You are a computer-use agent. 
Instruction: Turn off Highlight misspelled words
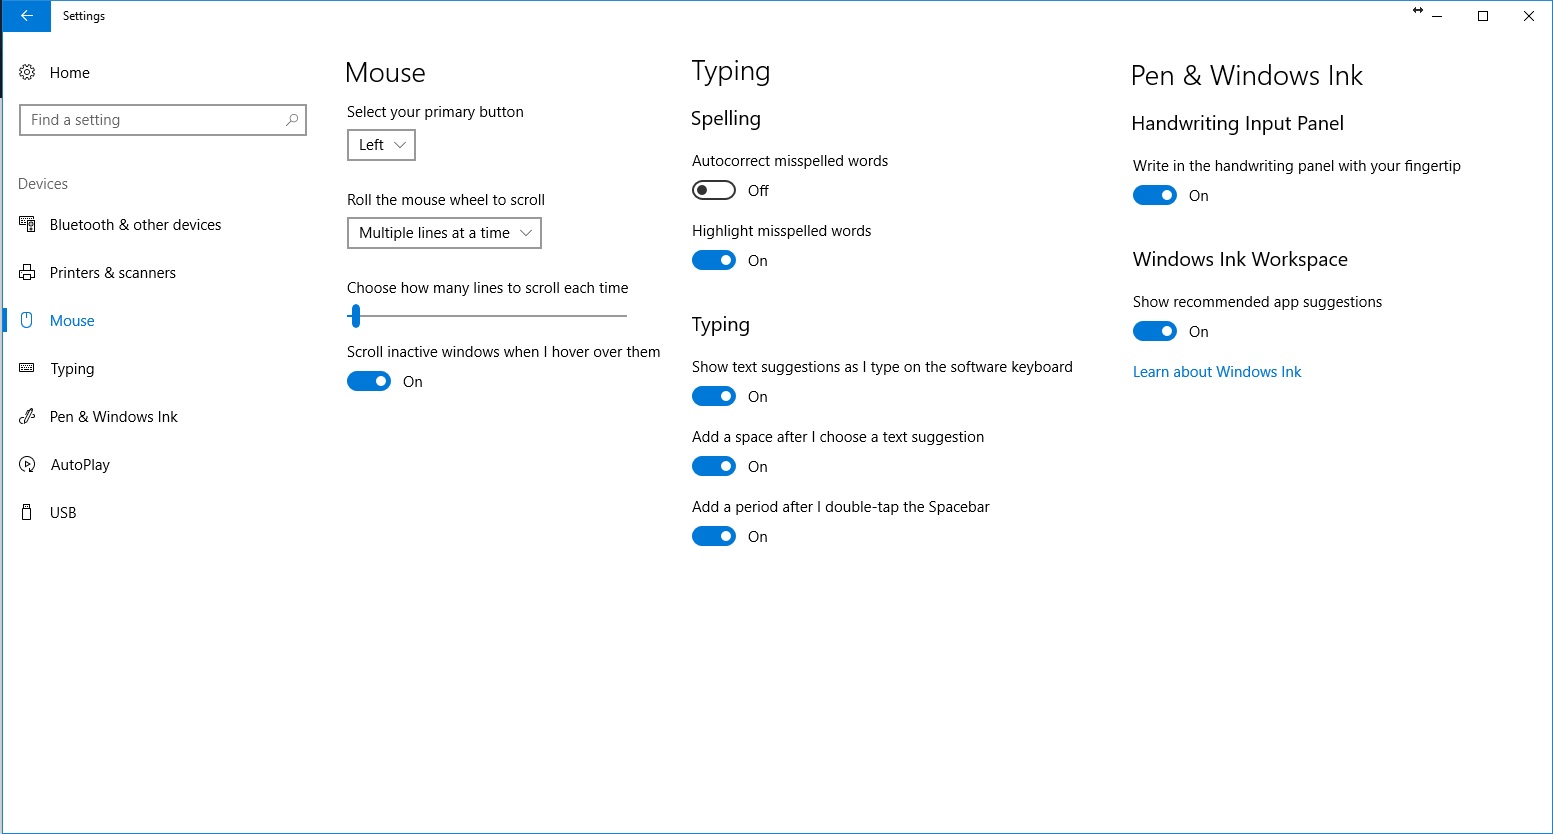pyautogui.click(x=714, y=260)
